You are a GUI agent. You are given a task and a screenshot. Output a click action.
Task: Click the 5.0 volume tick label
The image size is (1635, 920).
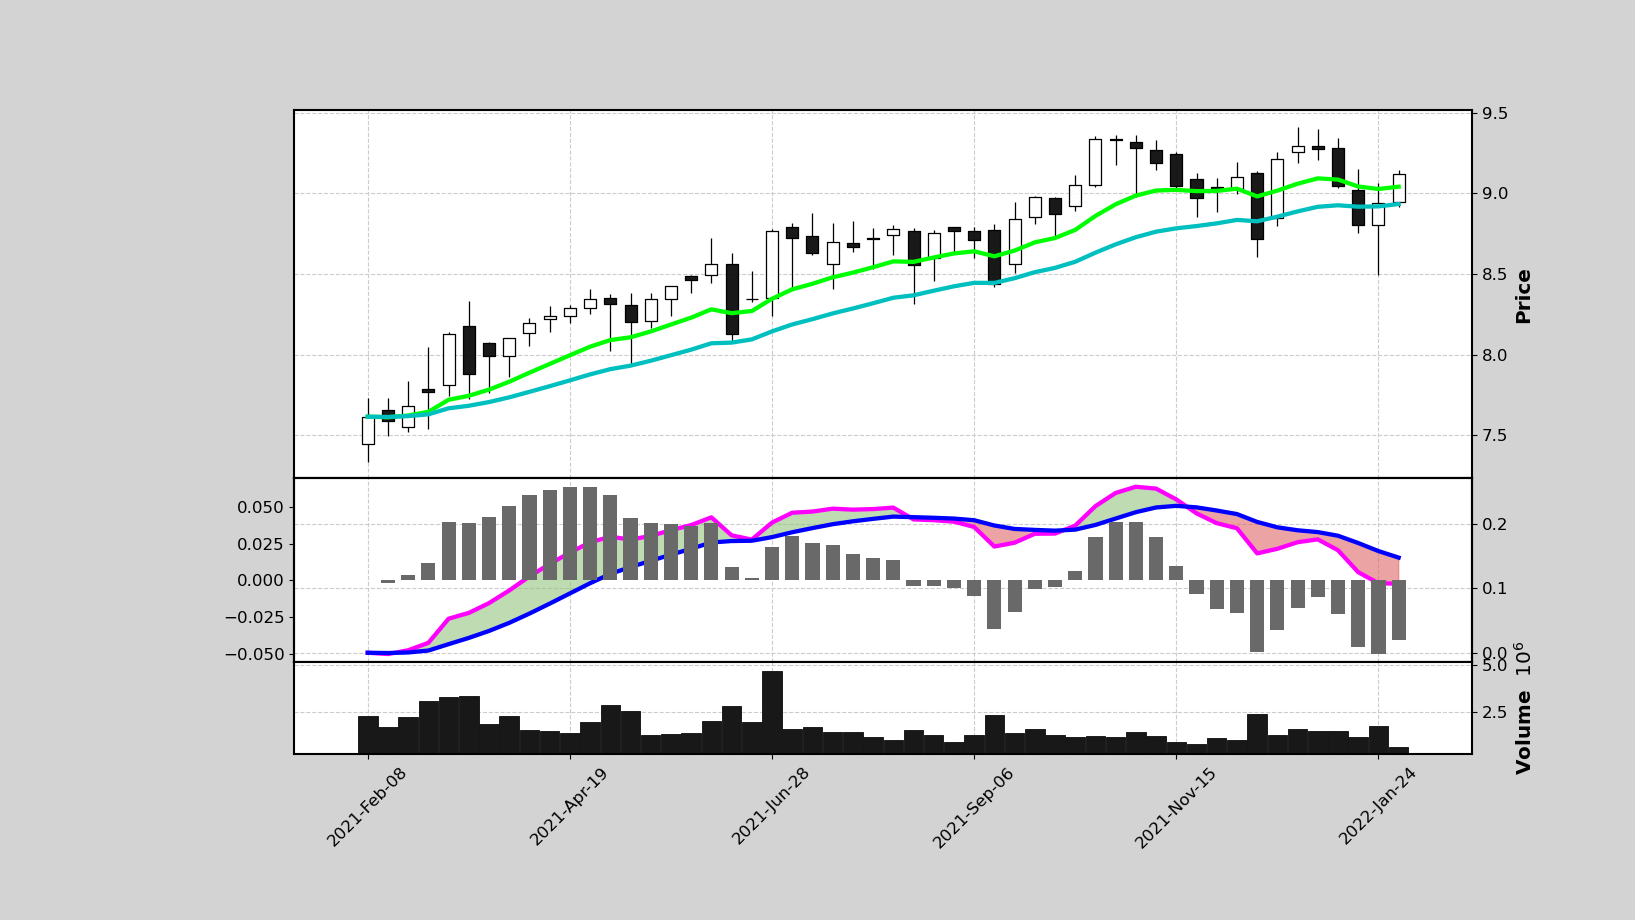pyautogui.click(x=1494, y=666)
